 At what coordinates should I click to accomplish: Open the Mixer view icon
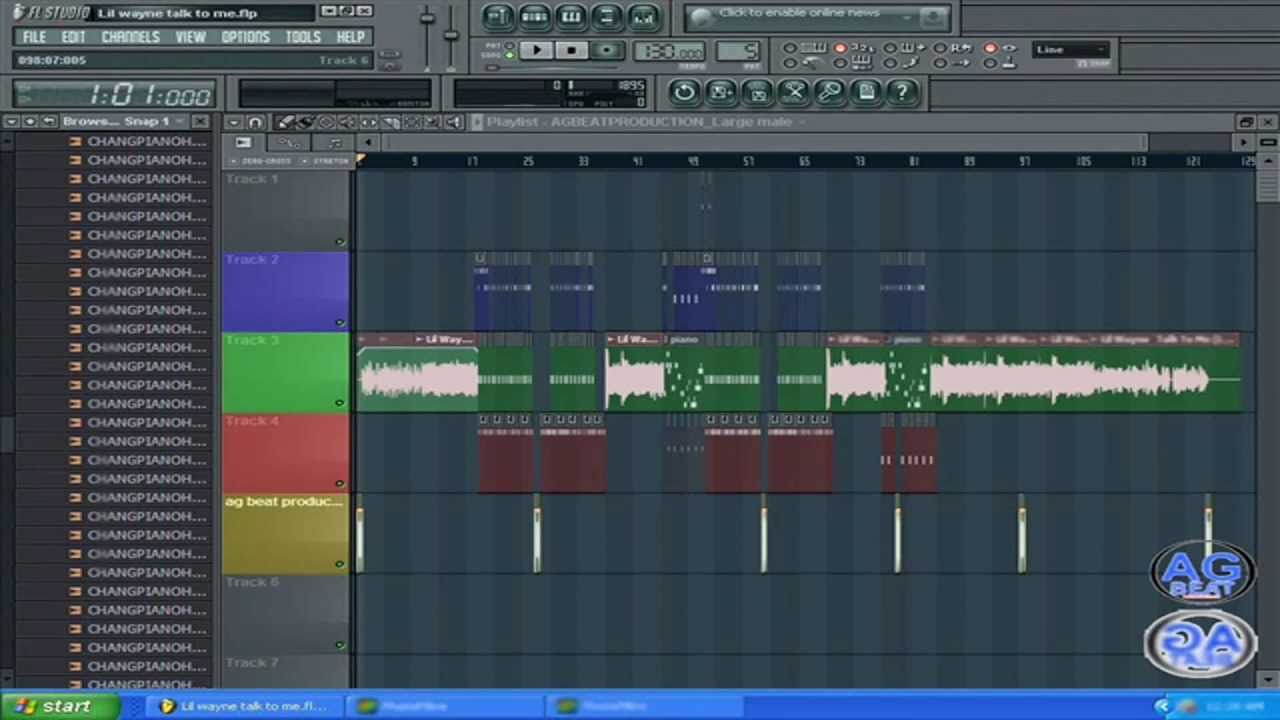(643, 16)
